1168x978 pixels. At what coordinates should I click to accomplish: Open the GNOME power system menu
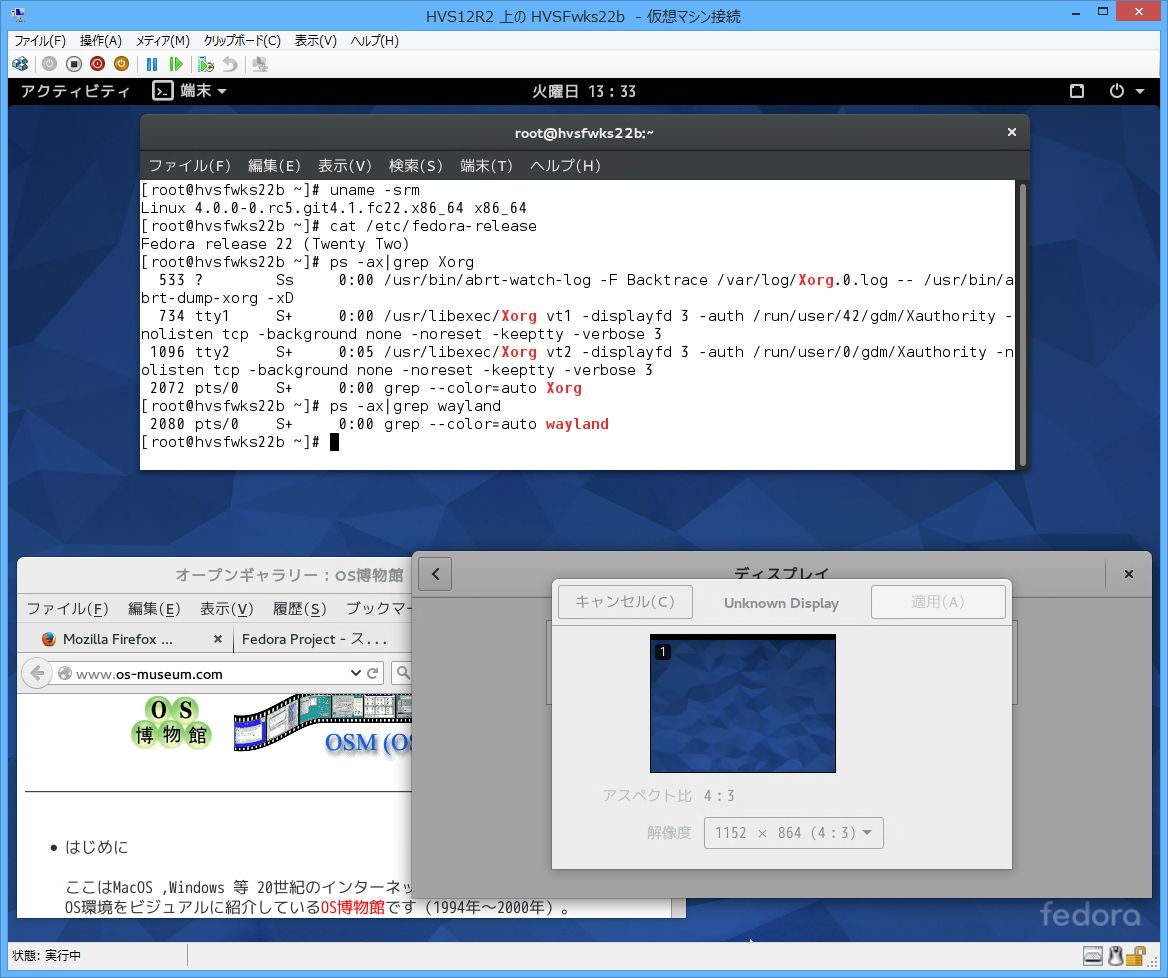[x=1126, y=91]
